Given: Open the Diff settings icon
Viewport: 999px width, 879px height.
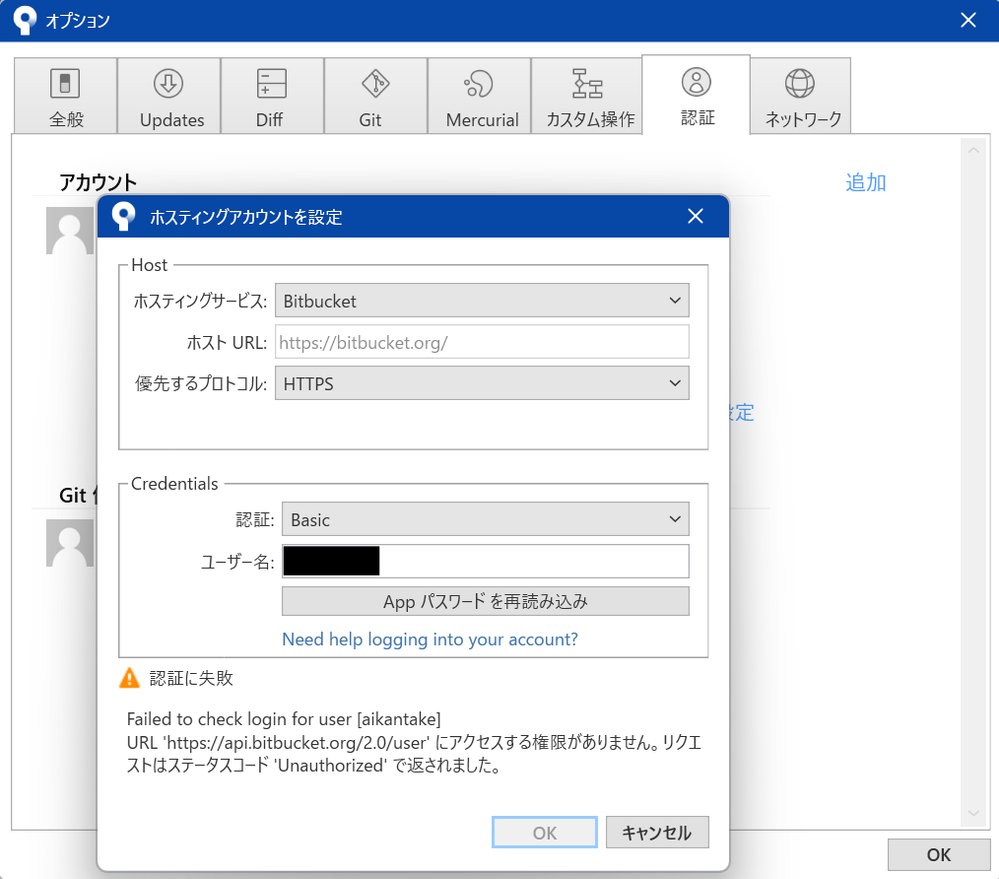Looking at the screenshot, I should point(271,95).
